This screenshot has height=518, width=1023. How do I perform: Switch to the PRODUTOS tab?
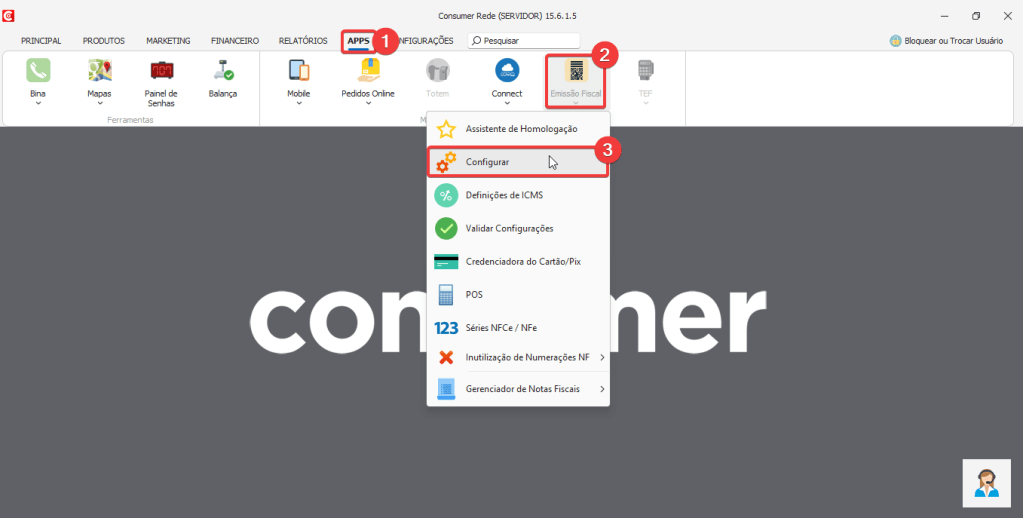pyautogui.click(x=103, y=41)
